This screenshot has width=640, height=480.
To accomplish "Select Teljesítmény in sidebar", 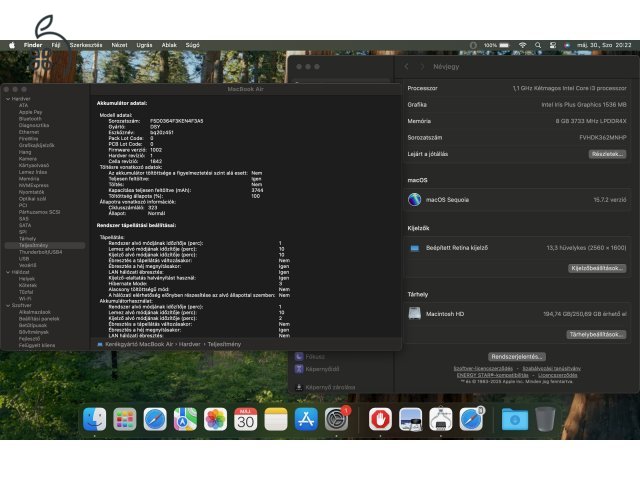I will 45,245.
